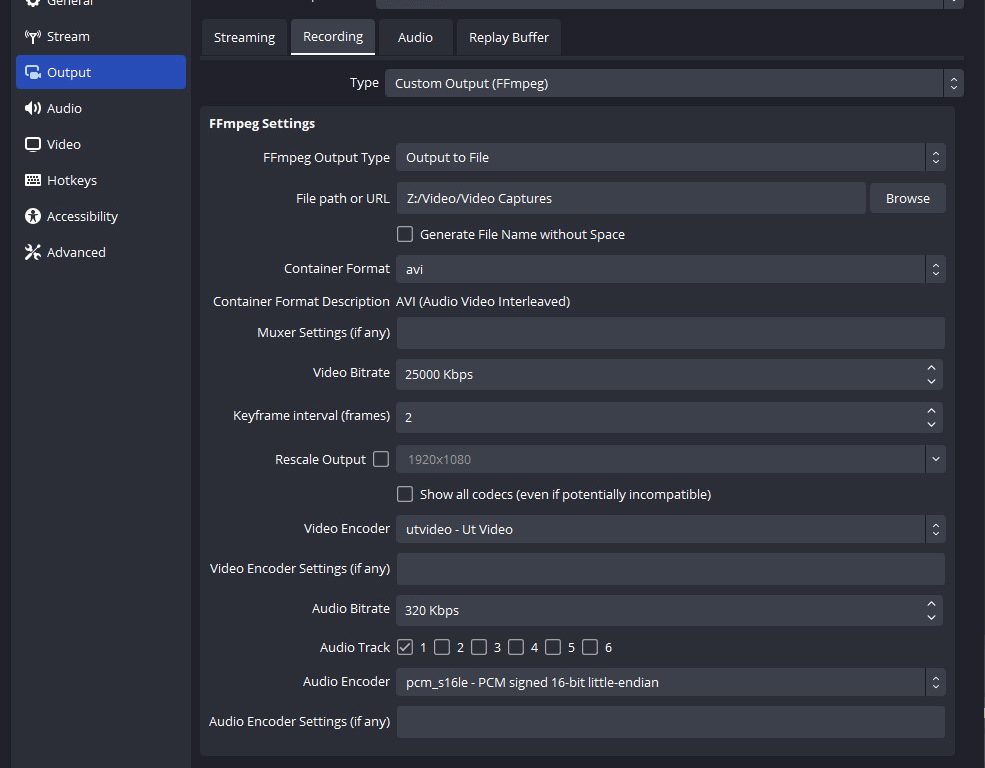Open Audio settings via speaker icon
Screen dimensions: 985x768
32,109
